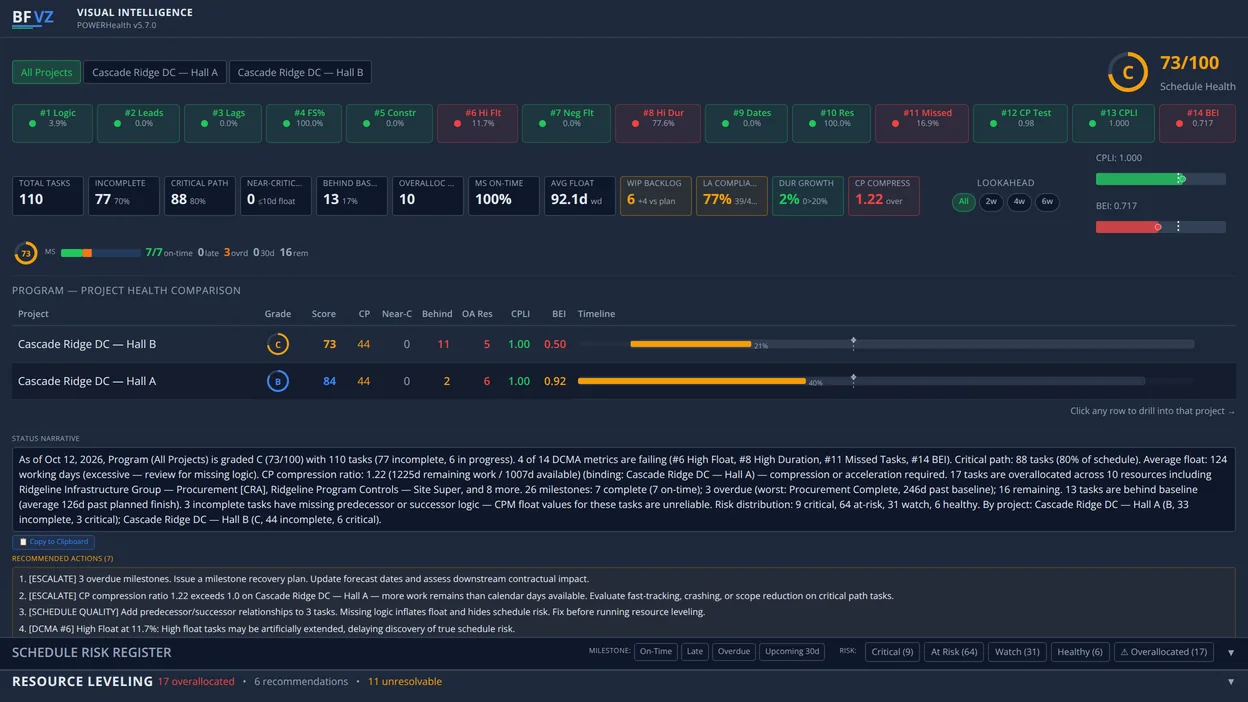Screen dimensions: 1248x702
Task: Open the #11 Missed metric card
Action: (x=921, y=123)
